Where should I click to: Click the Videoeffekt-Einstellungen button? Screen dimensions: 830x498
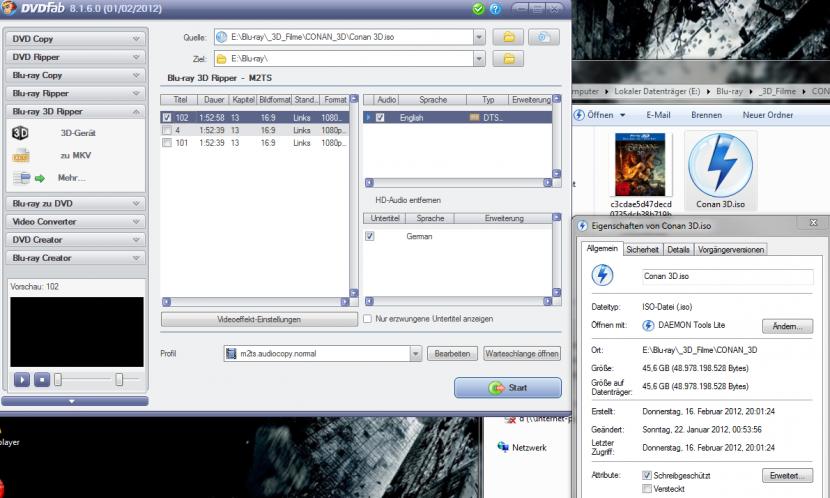[258, 319]
